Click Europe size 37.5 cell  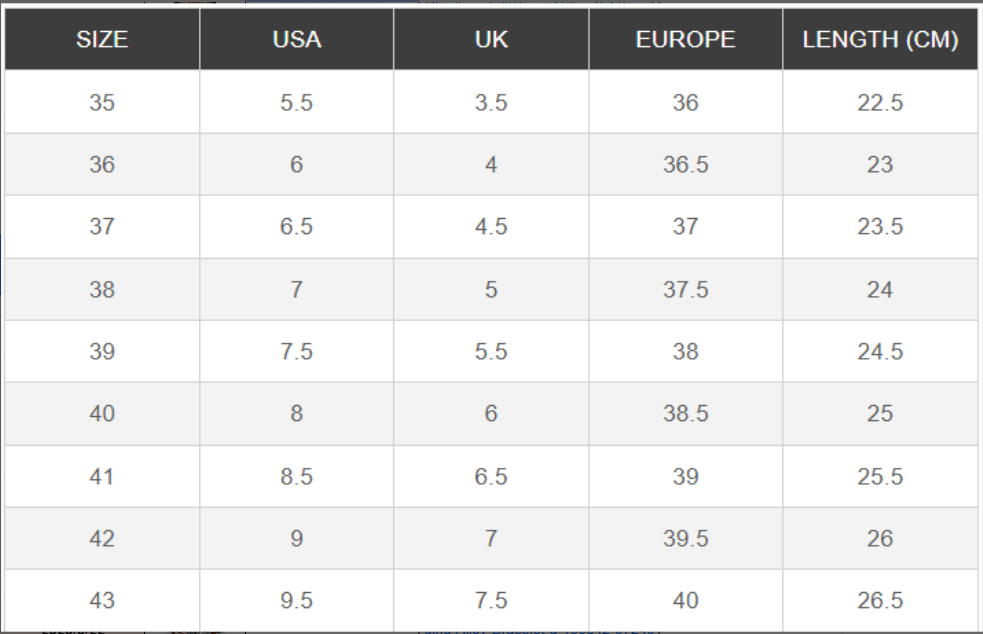[x=686, y=290]
